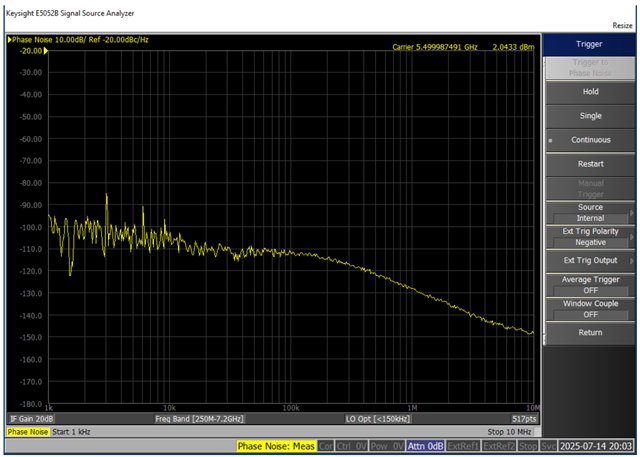Click the Start 1 kHz field
640x457 pixels.
(x=71, y=432)
